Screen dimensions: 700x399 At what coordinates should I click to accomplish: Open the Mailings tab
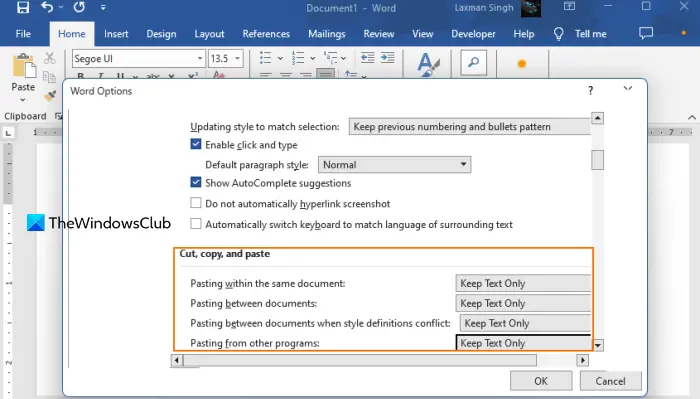(327, 34)
